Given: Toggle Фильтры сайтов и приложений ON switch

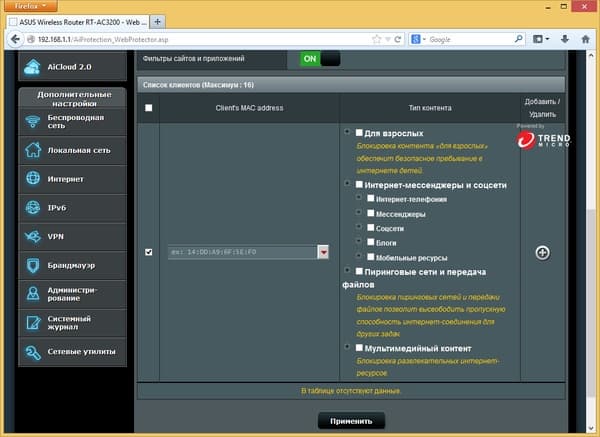Looking at the screenshot, I should coord(320,59).
